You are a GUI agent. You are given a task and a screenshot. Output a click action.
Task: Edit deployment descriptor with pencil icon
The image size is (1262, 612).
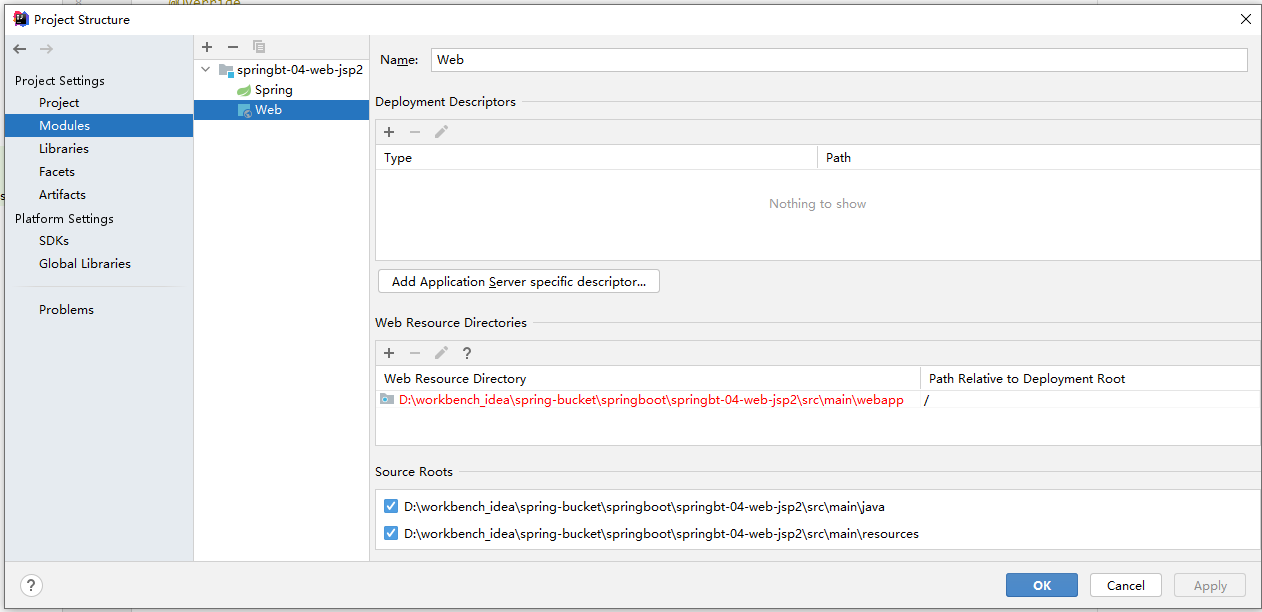point(441,132)
